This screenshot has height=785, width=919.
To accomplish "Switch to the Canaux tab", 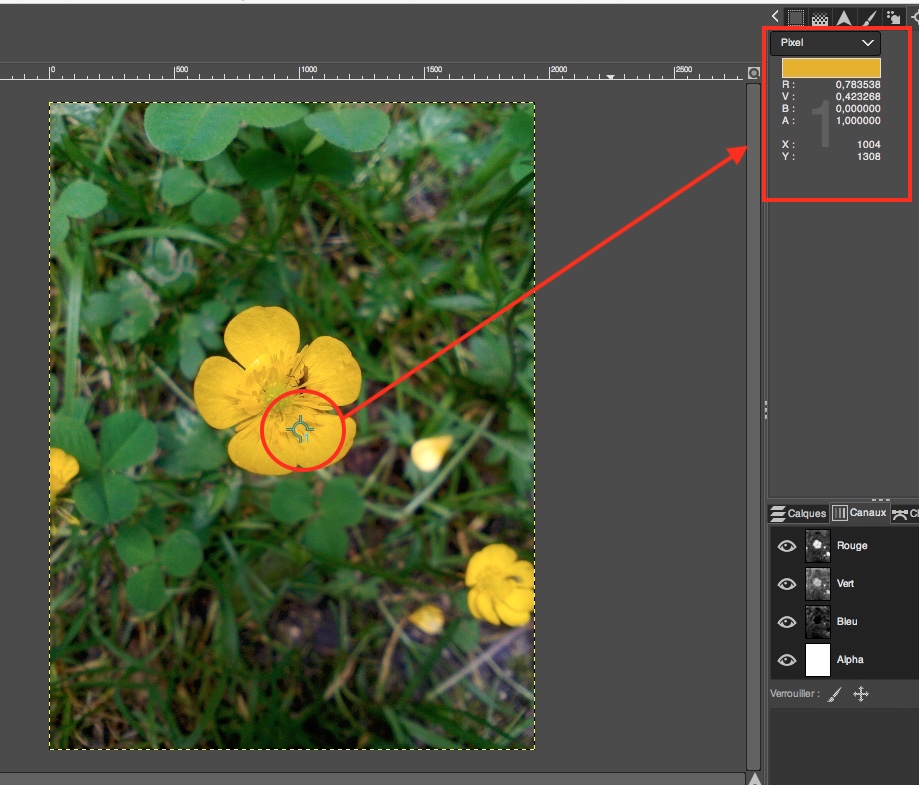I will pos(860,513).
